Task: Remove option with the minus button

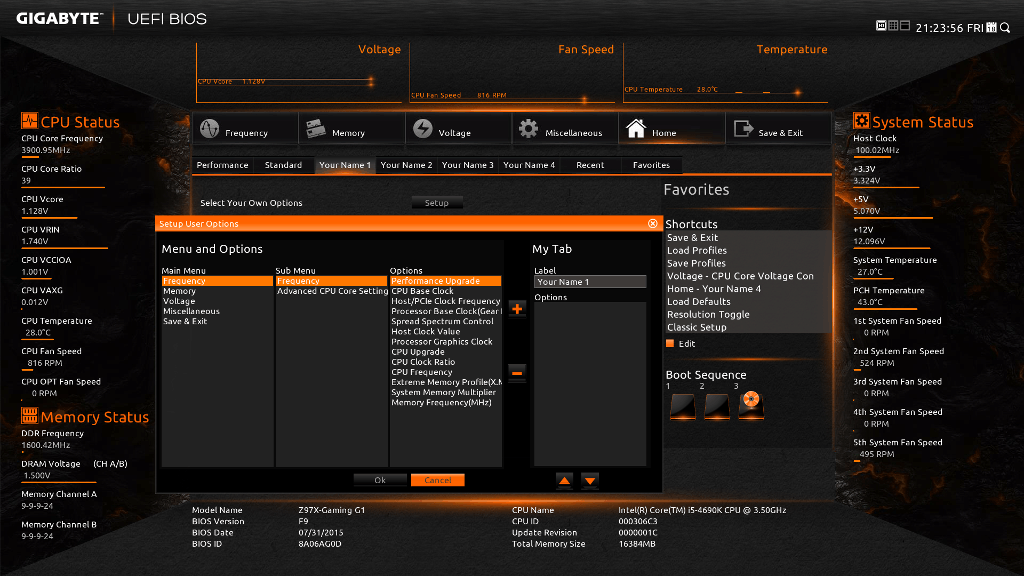Action: [517, 373]
